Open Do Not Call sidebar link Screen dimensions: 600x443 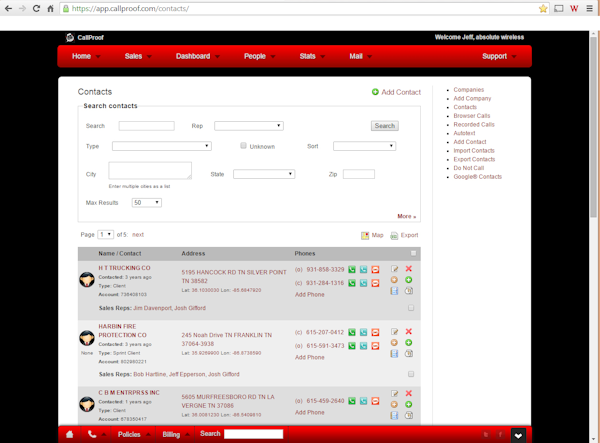(469, 168)
